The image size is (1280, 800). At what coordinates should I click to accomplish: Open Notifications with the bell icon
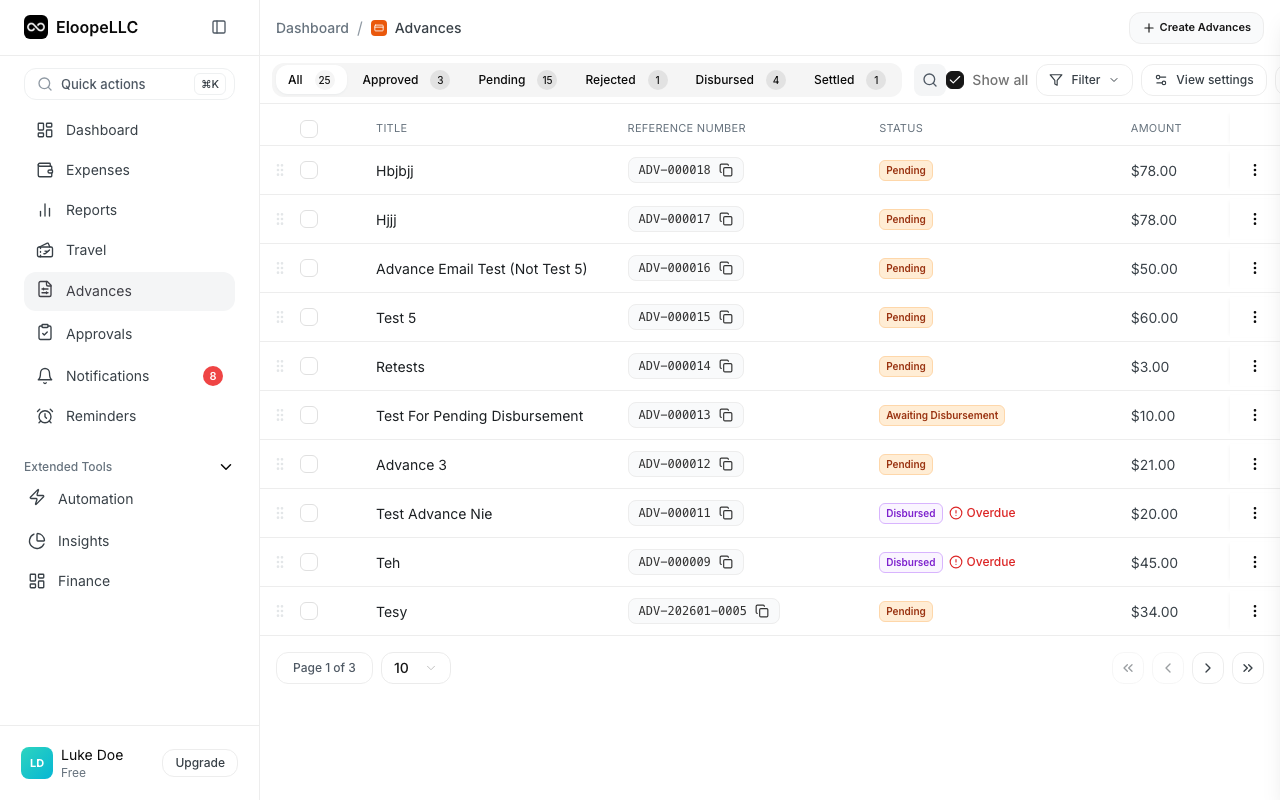105,375
